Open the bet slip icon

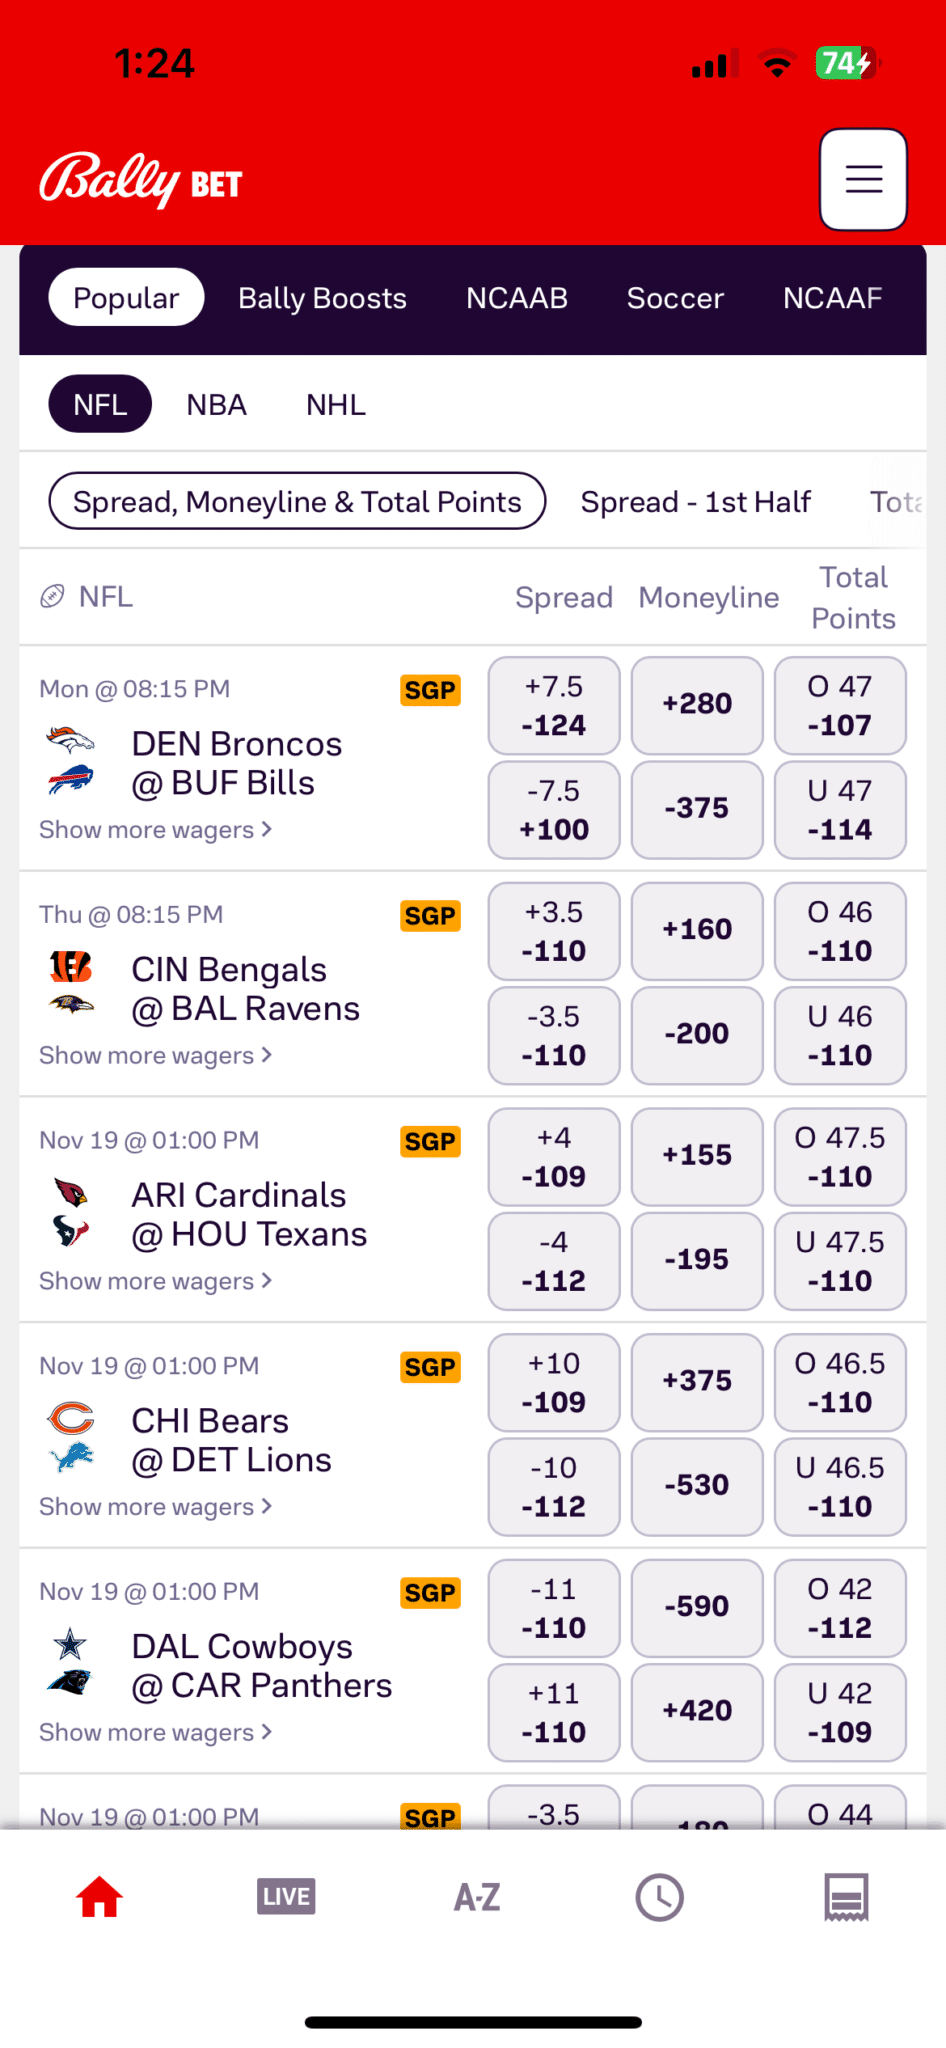click(846, 1895)
